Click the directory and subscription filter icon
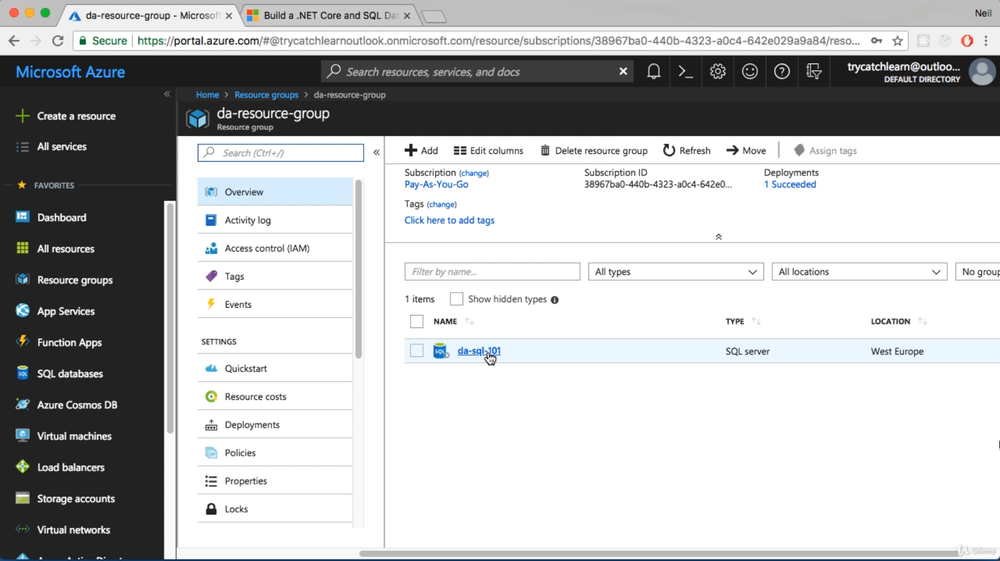 (x=814, y=72)
